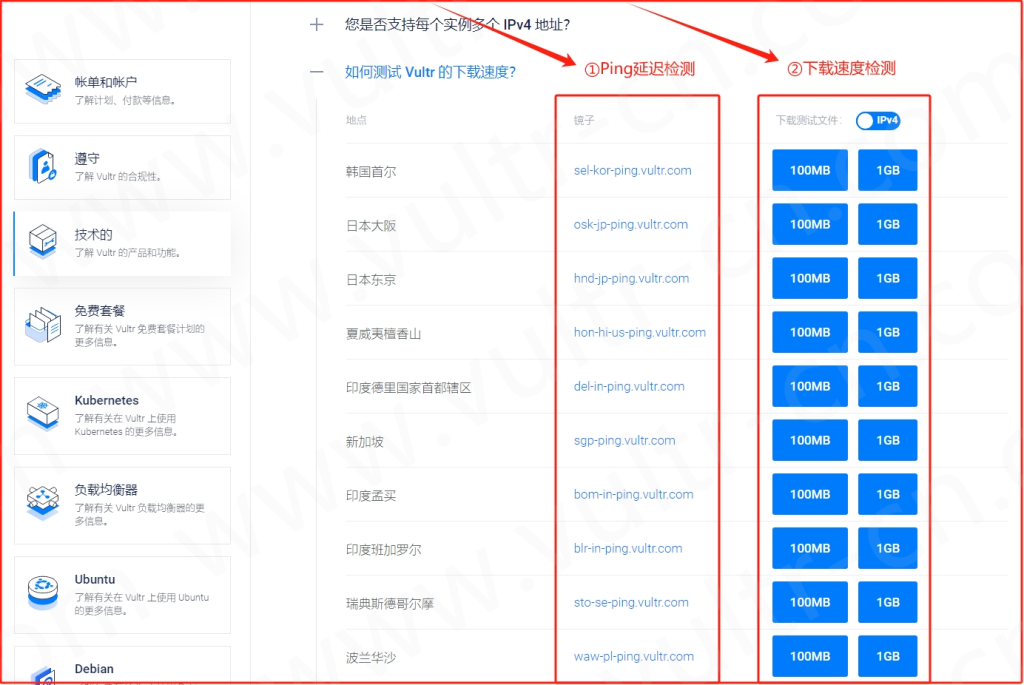Download 1GB file for 夏威夷檀香山

888,332
